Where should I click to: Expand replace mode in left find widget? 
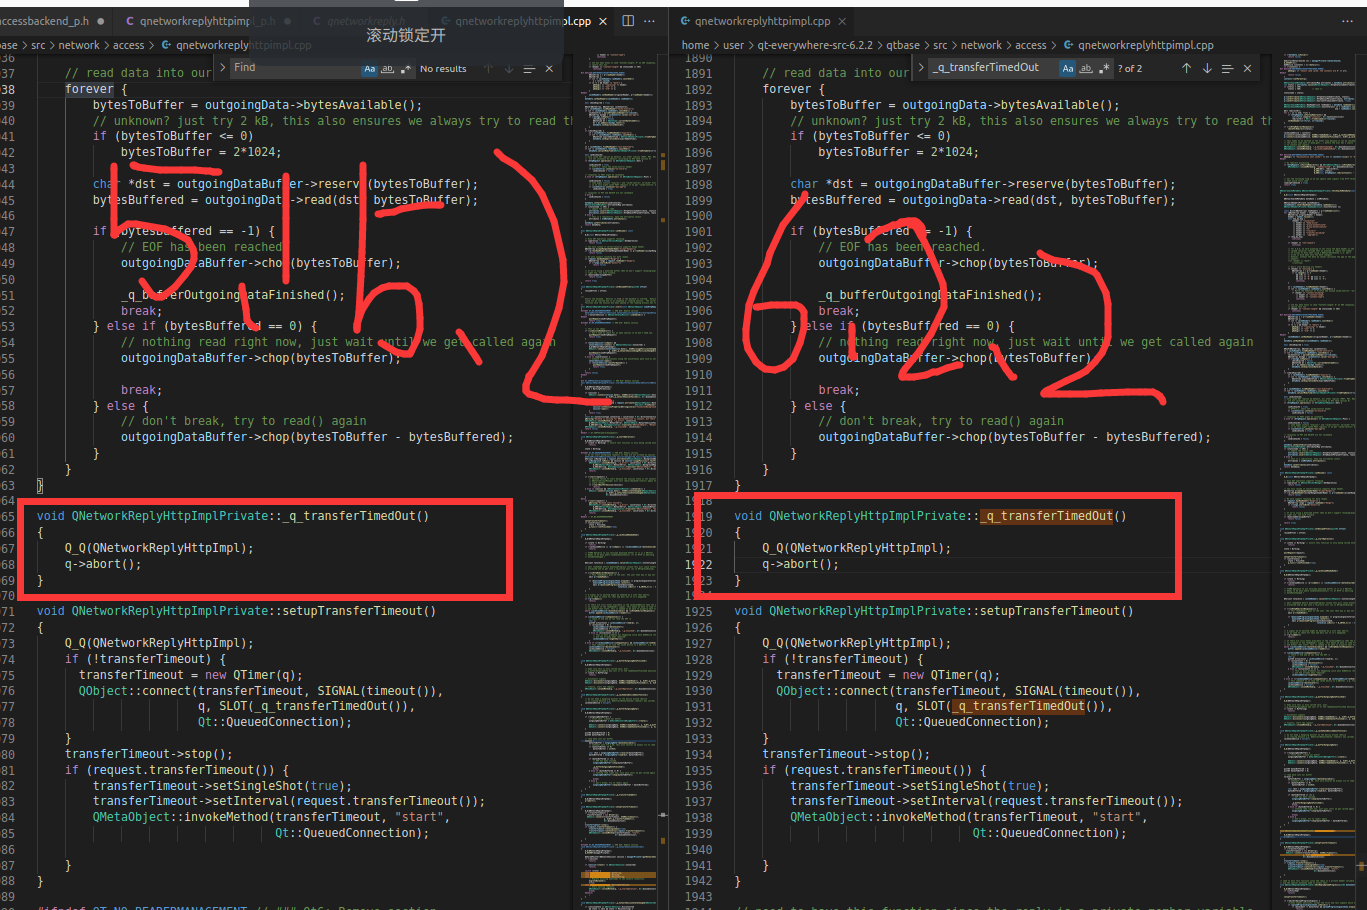point(222,68)
